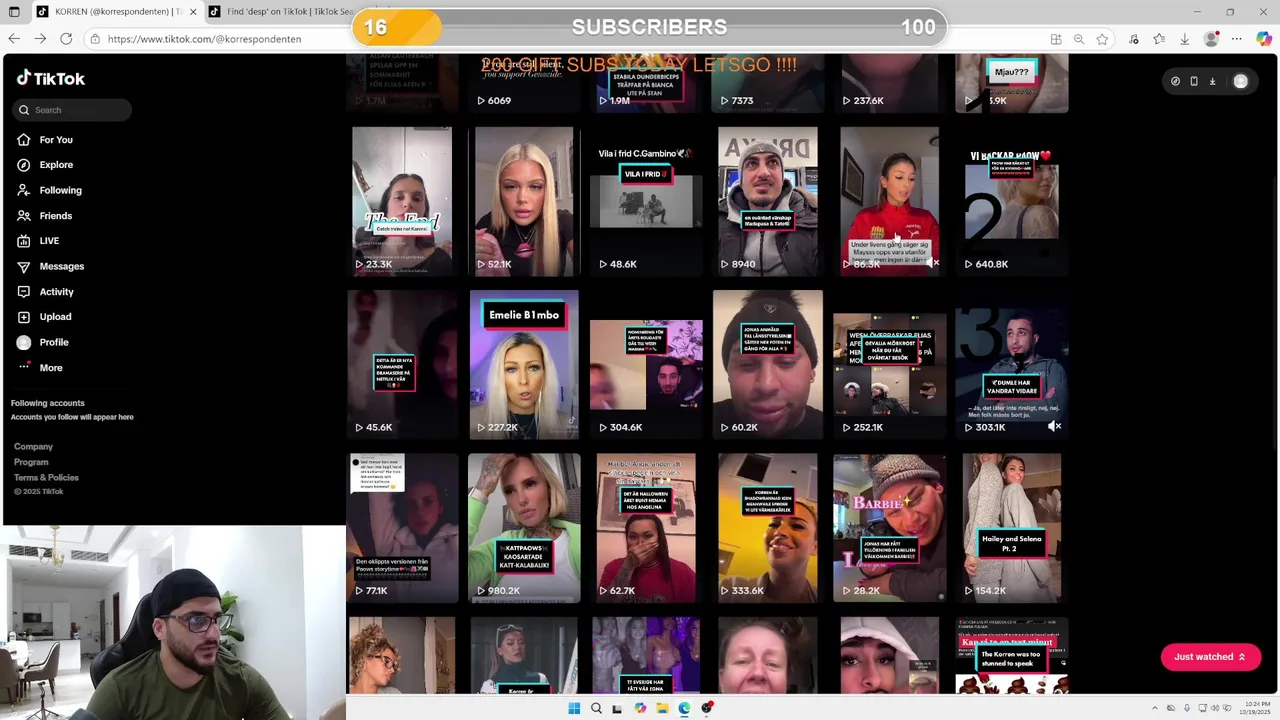Open the Windows Start menu
This screenshot has width=1280, height=720.
(x=574, y=708)
